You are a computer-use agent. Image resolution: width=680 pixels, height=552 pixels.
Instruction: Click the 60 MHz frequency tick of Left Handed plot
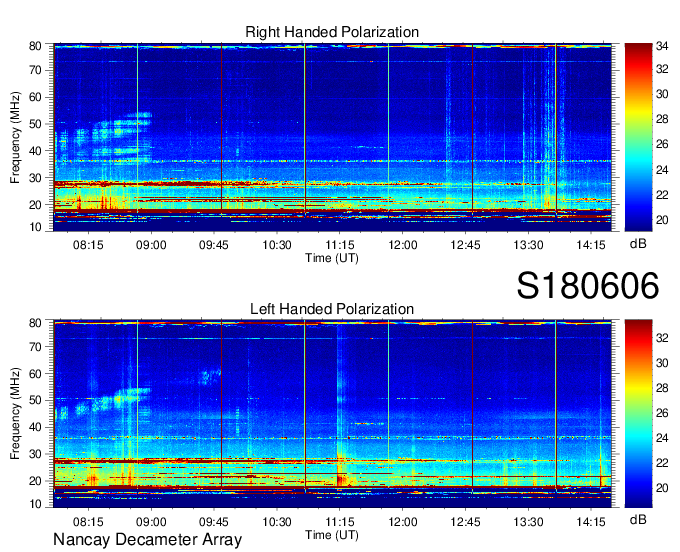35,374
